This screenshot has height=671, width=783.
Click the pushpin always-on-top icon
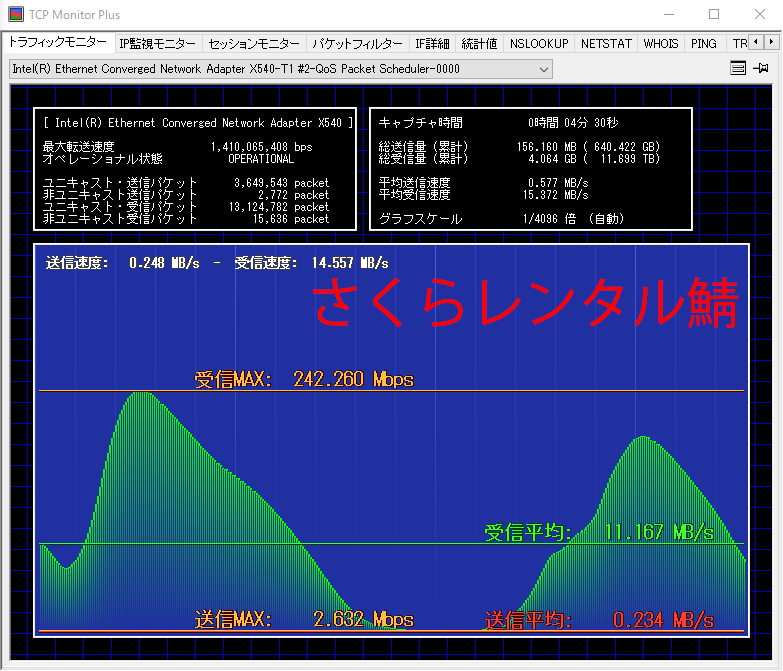761,69
